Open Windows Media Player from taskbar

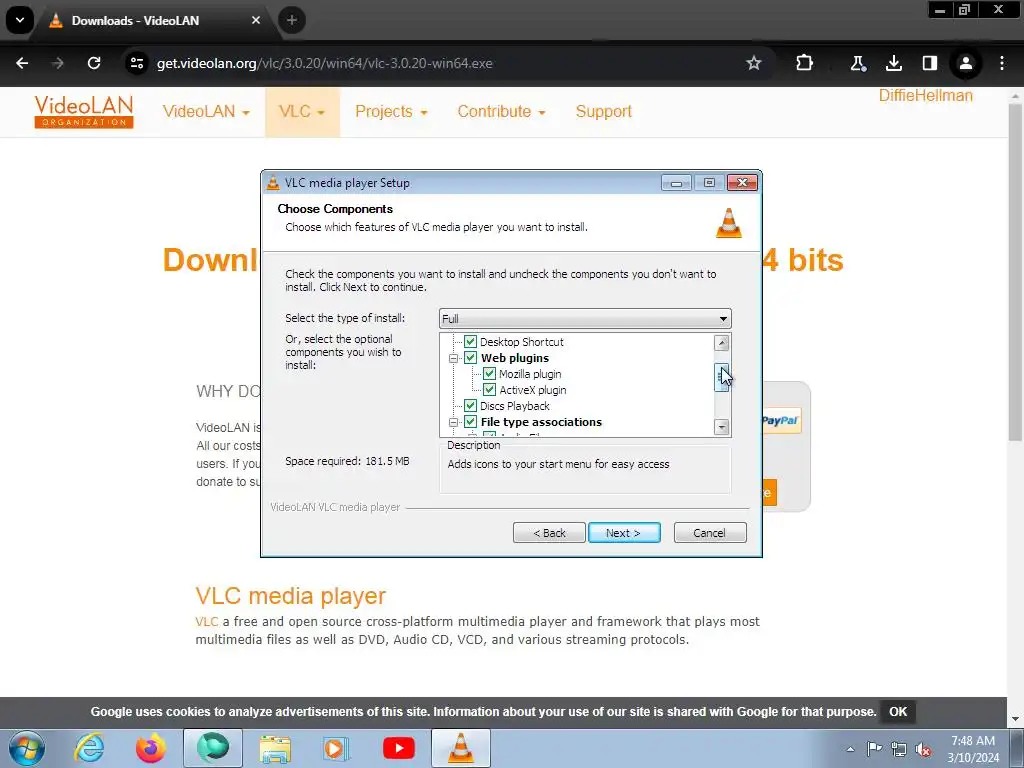tap(337, 748)
